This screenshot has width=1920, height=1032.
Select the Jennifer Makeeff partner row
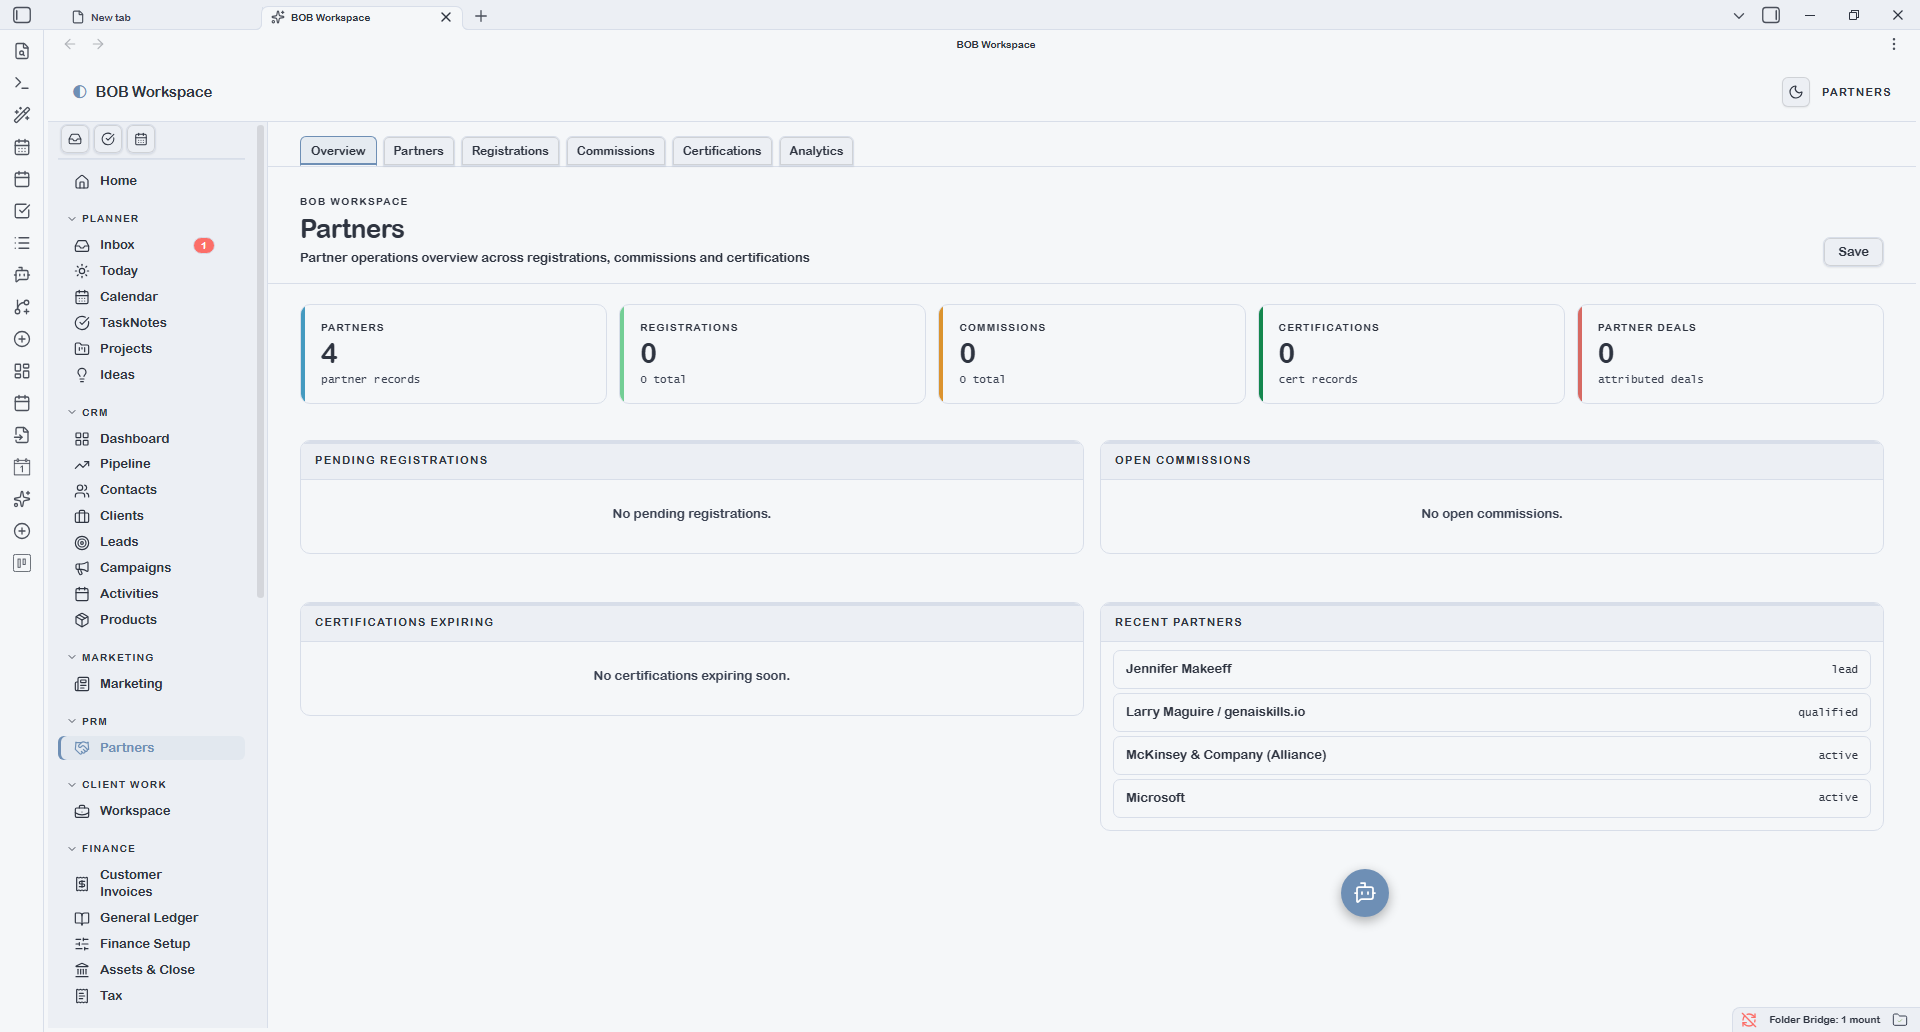[1491, 669]
